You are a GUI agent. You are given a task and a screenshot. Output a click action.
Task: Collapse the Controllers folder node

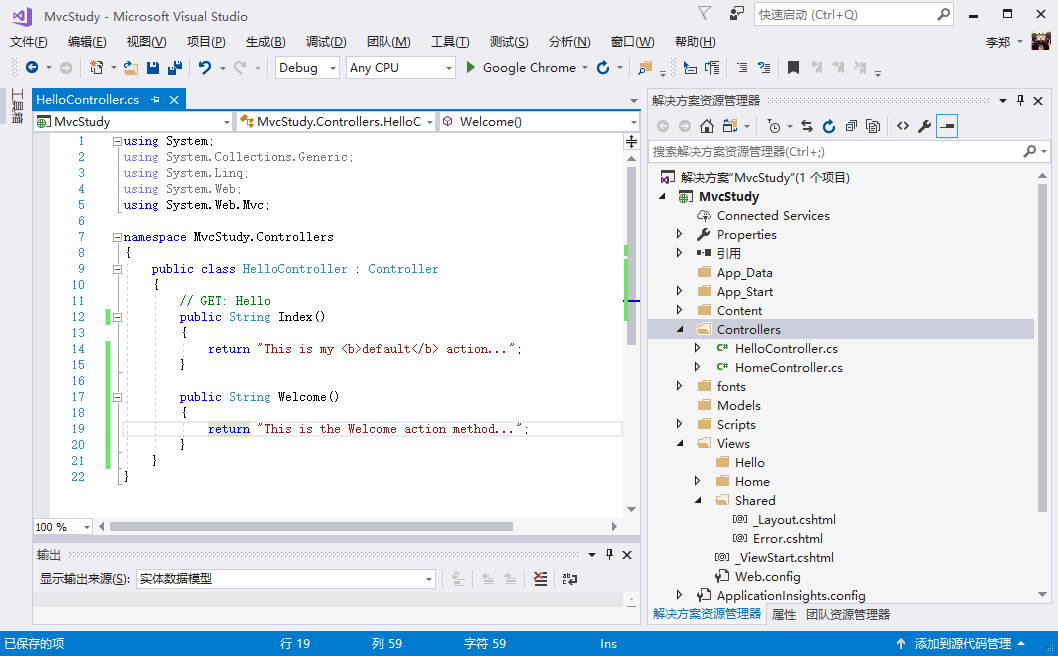tap(679, 329)
